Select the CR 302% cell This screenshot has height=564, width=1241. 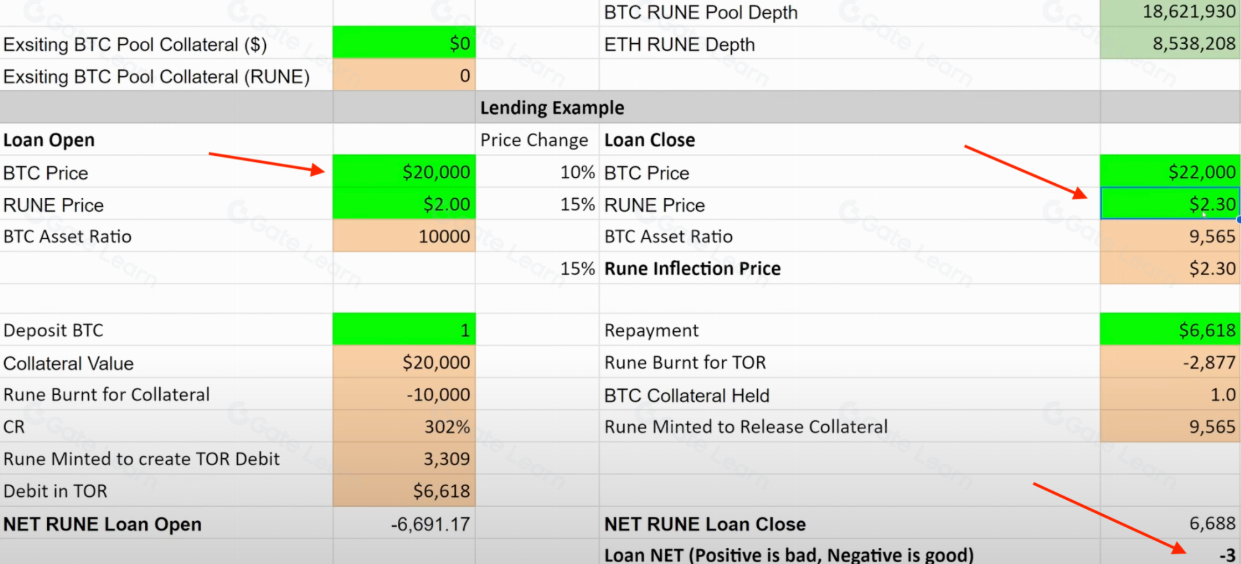tap(404, 427)
